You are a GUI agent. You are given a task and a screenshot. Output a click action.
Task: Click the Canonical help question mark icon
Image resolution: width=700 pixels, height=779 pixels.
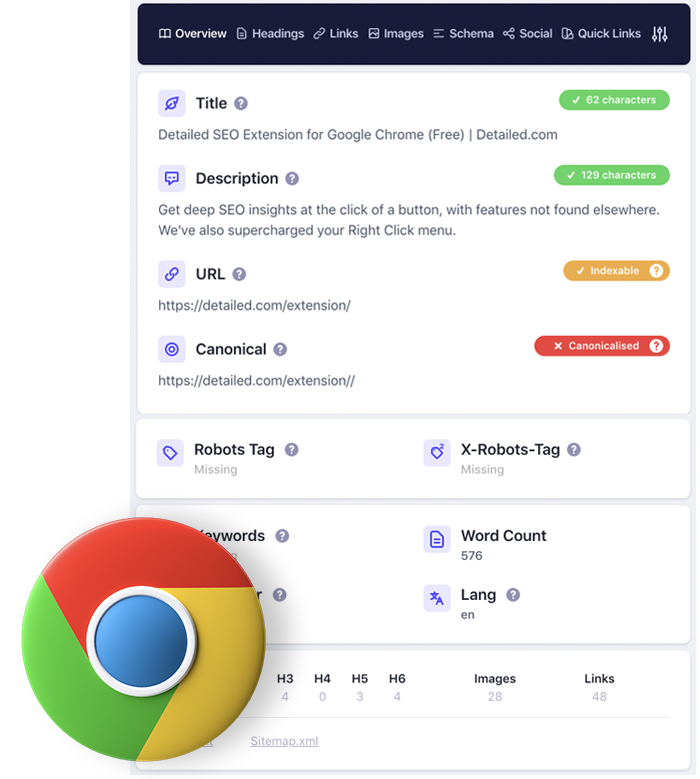[280, 349]
